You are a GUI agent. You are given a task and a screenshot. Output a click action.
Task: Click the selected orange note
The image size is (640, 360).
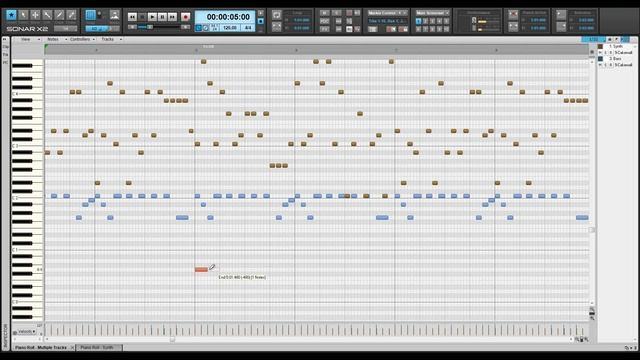point(201,269)
